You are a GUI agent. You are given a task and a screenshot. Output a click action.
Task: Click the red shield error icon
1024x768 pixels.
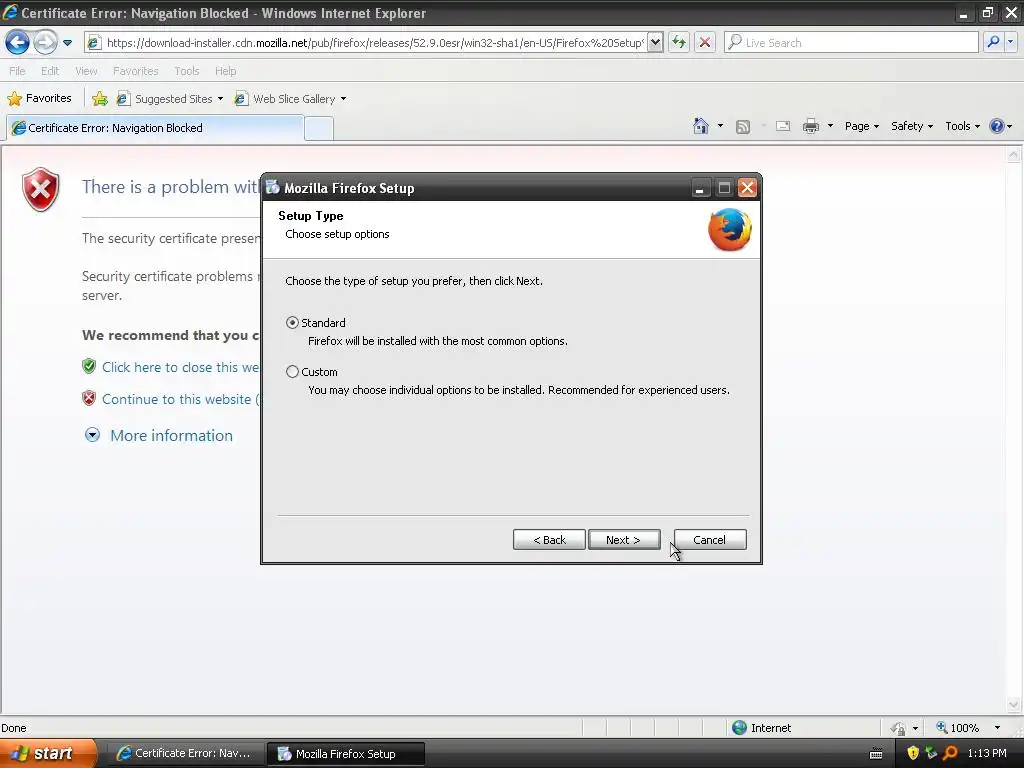click(x=40, y=189)
